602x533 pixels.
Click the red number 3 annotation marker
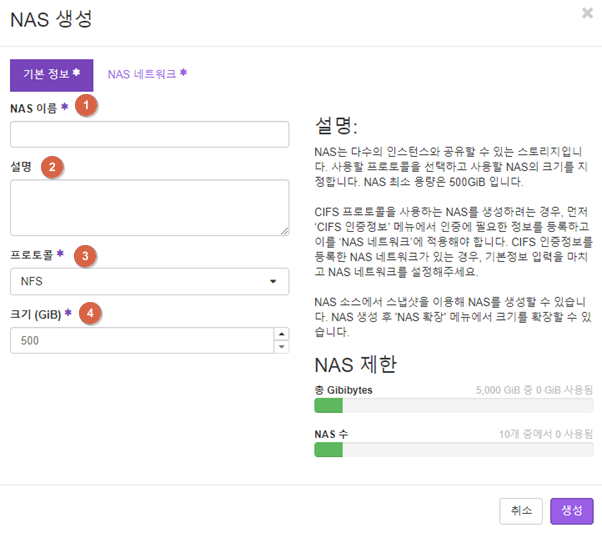point(85,256)
